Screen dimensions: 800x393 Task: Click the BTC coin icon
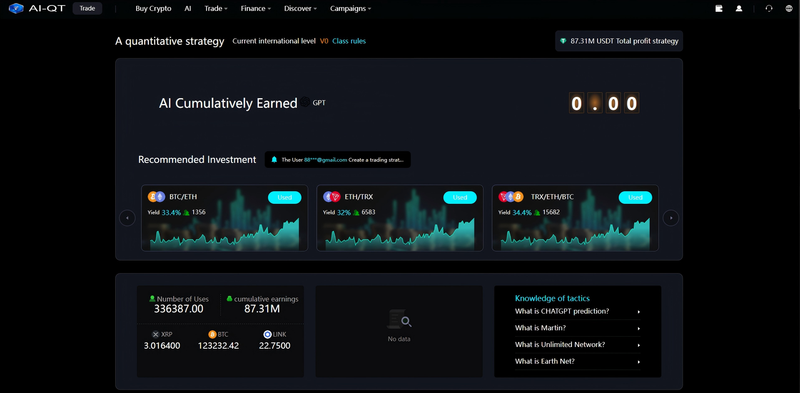coord(212,334)
